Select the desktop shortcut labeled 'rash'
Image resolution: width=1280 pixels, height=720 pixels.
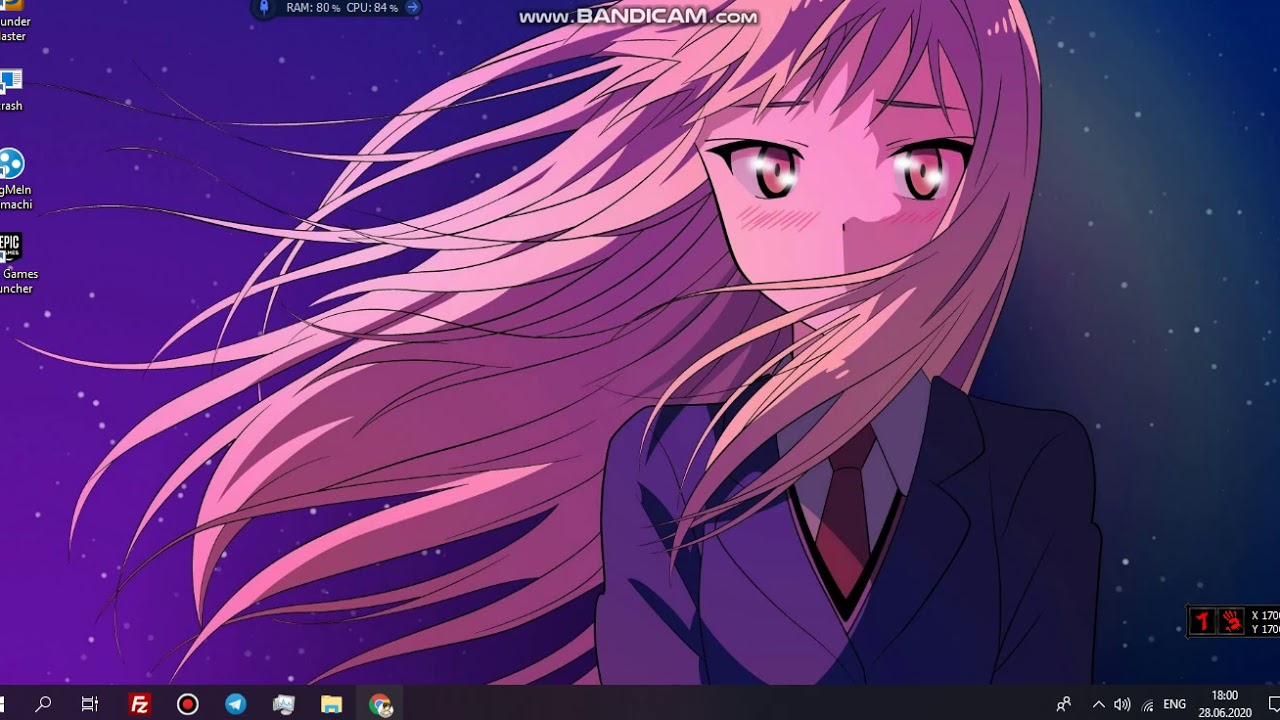point(11,91)
